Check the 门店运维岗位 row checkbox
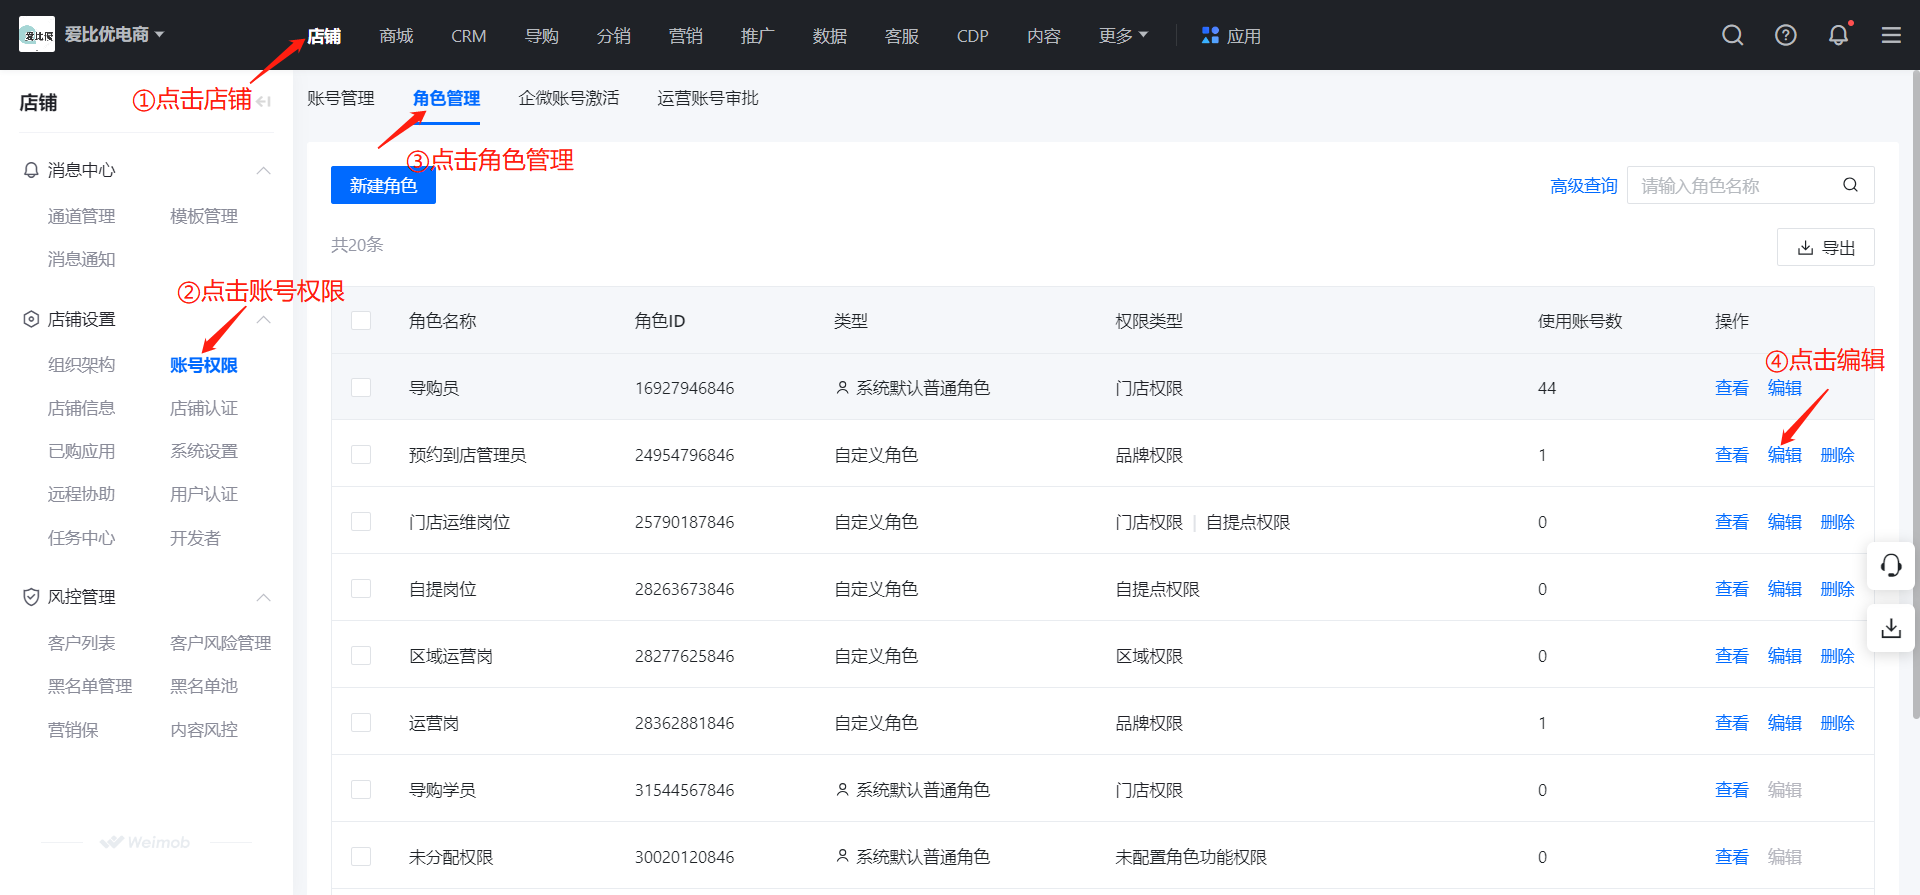 click(361, 521)
